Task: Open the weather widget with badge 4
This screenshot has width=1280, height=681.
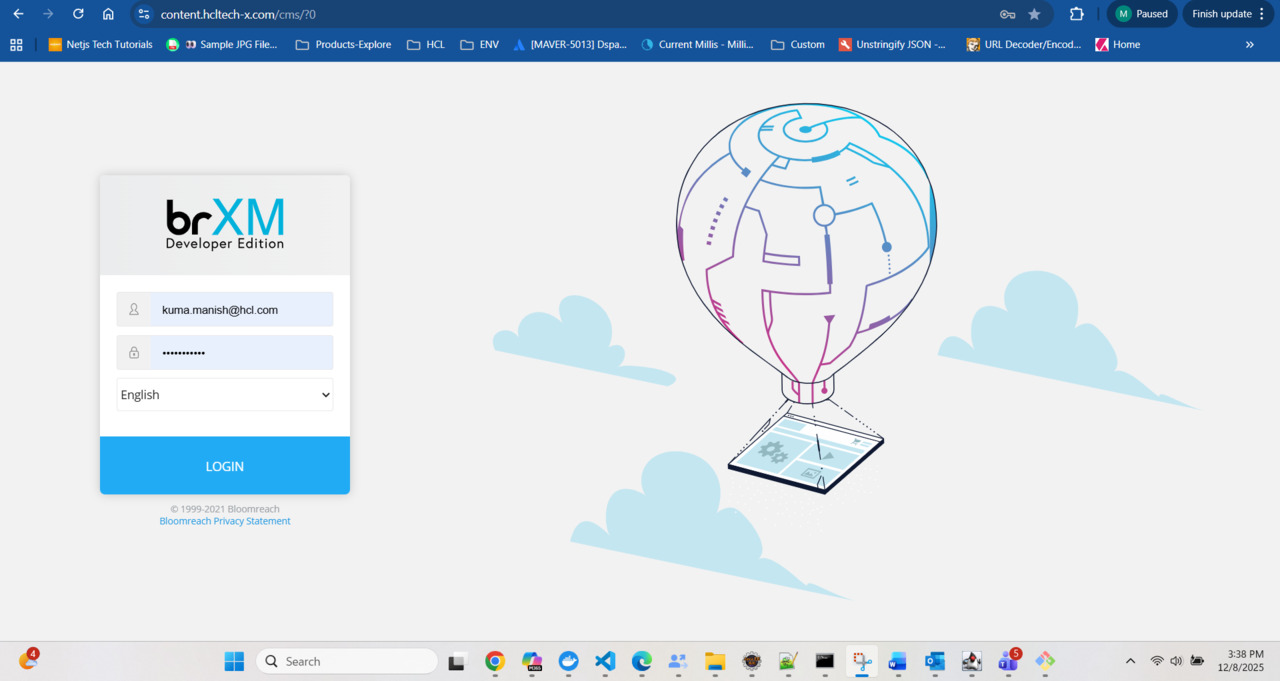Action: [28, 660]
